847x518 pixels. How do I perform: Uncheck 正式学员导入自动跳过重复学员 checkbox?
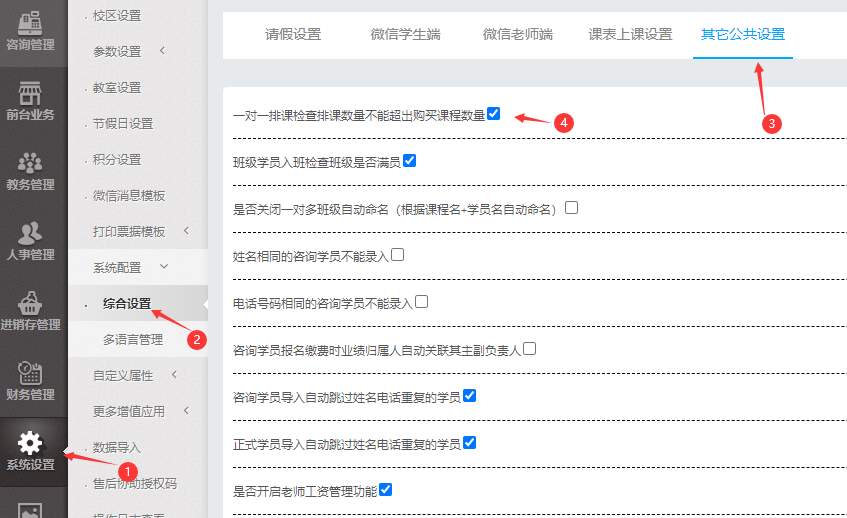click(x=469, y=442)
